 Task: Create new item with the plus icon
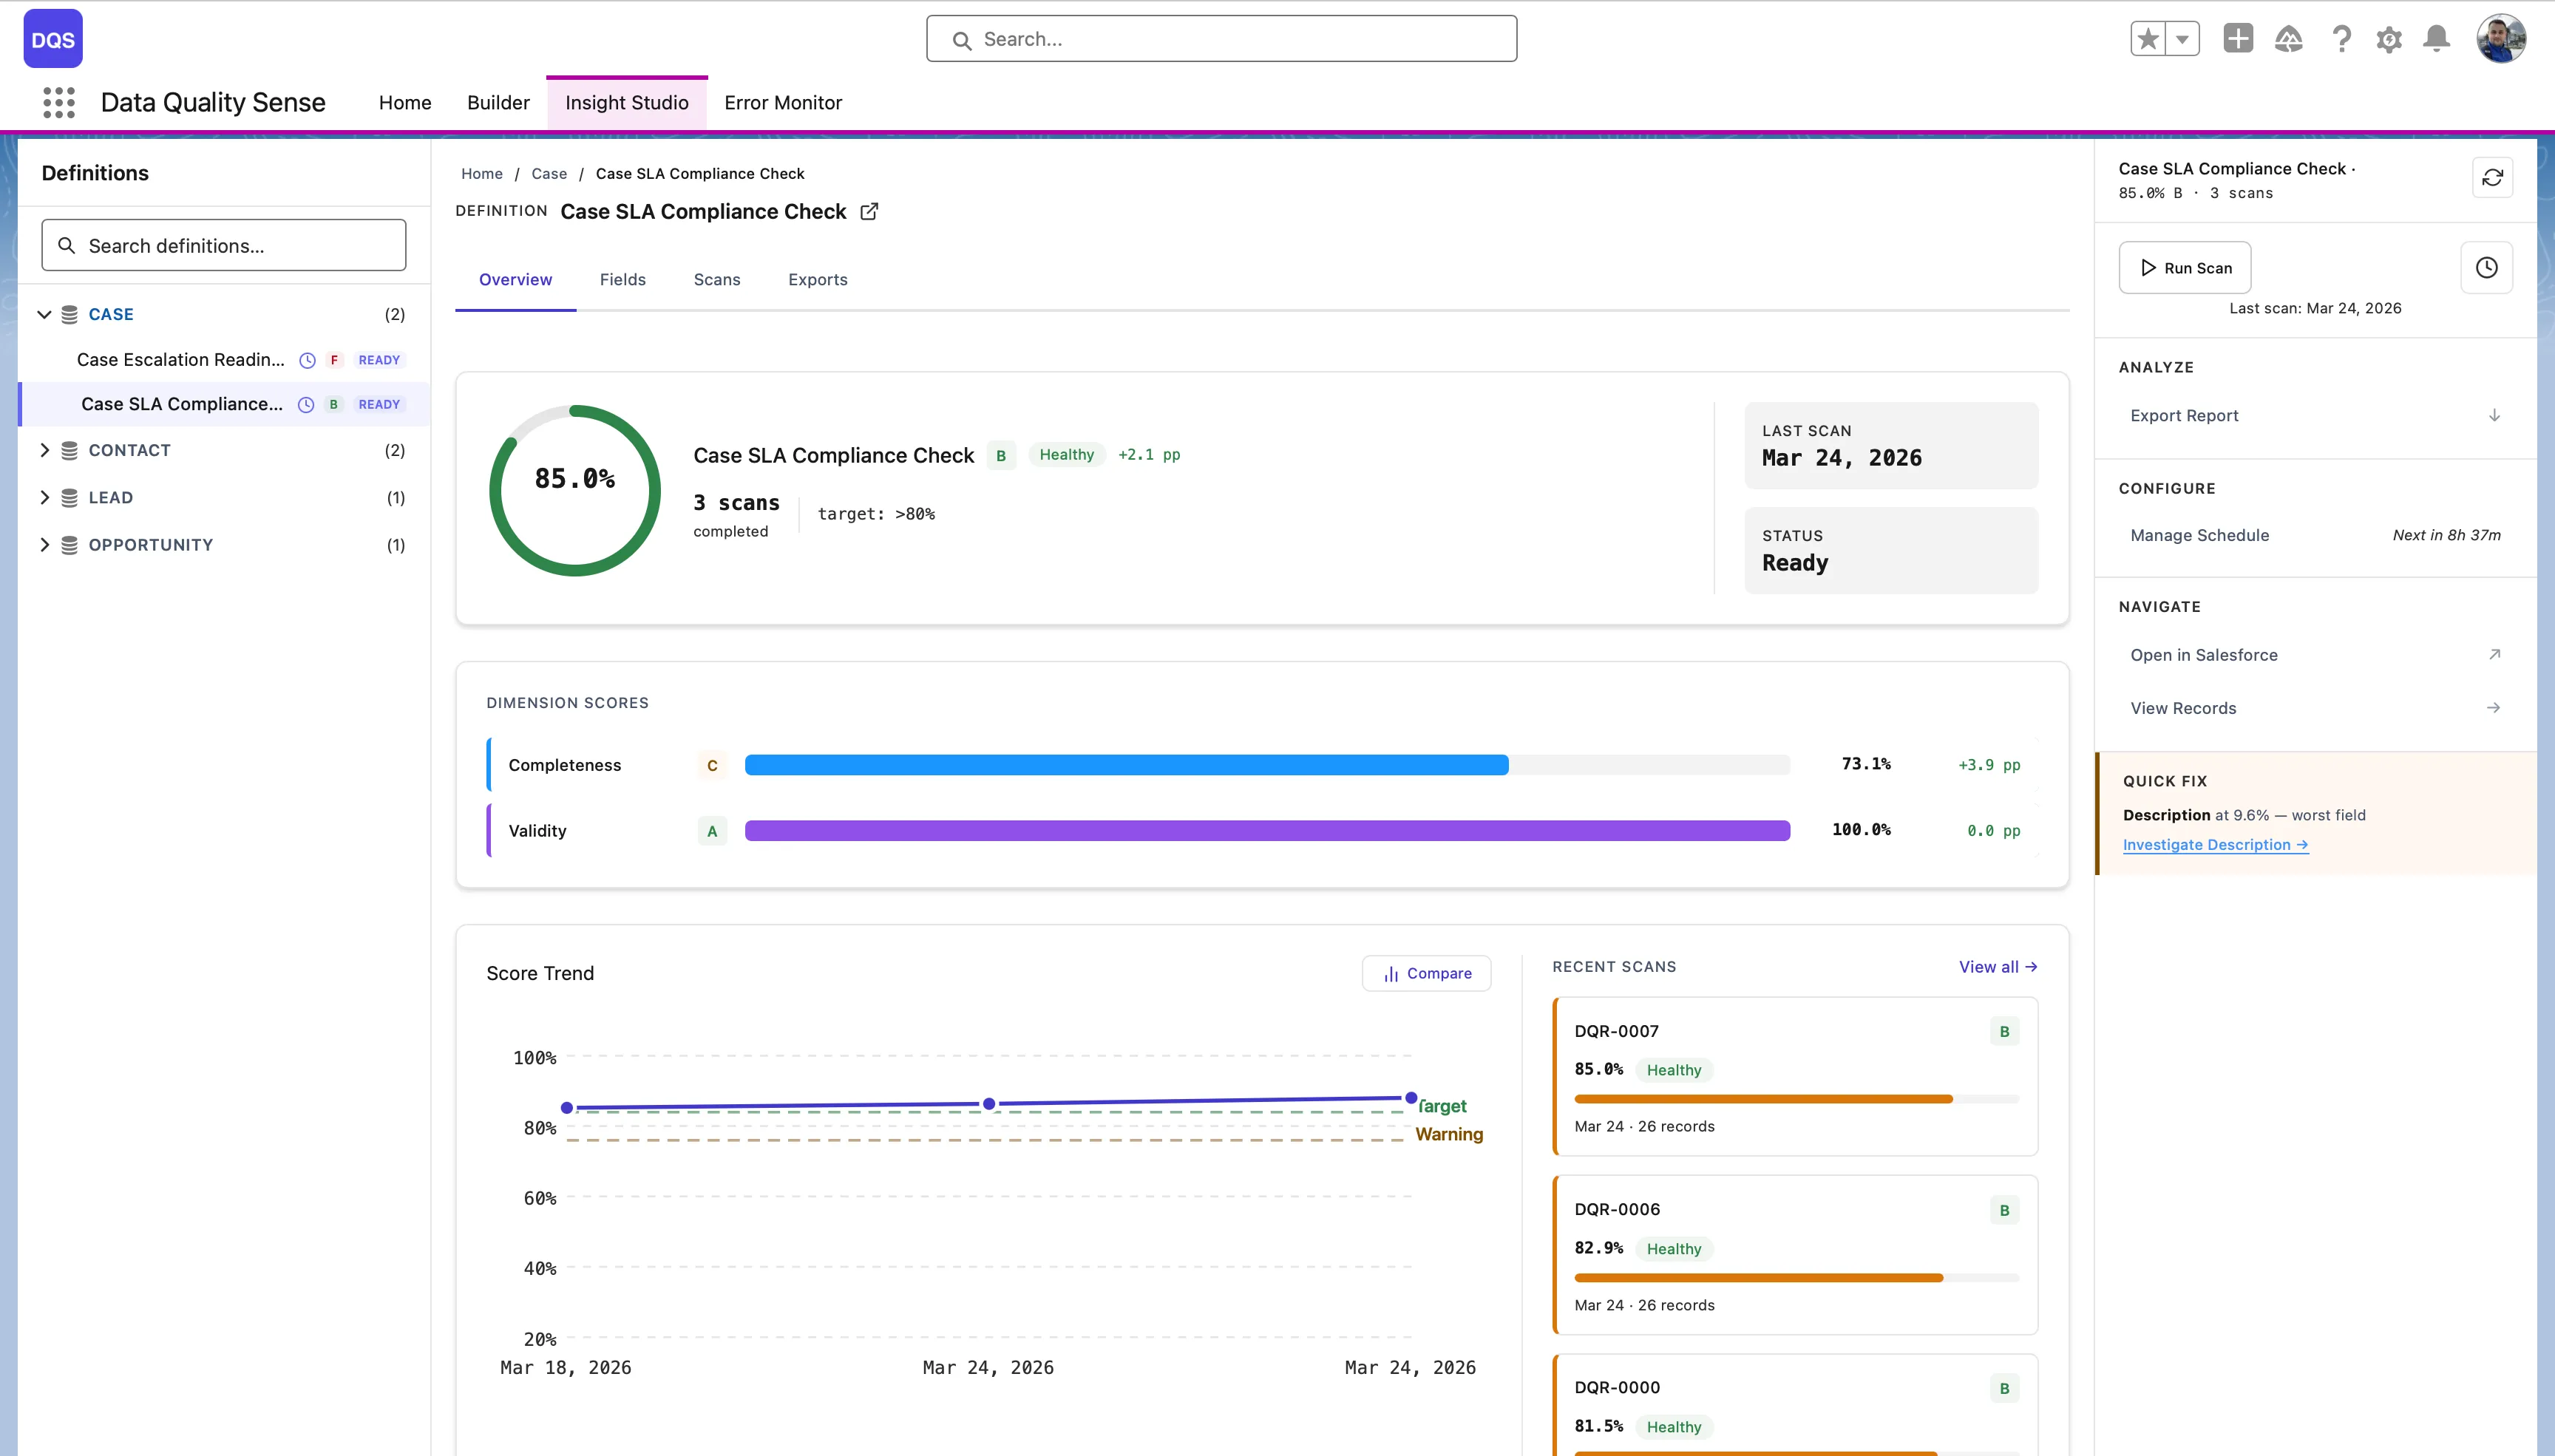tap(2239, 38)
